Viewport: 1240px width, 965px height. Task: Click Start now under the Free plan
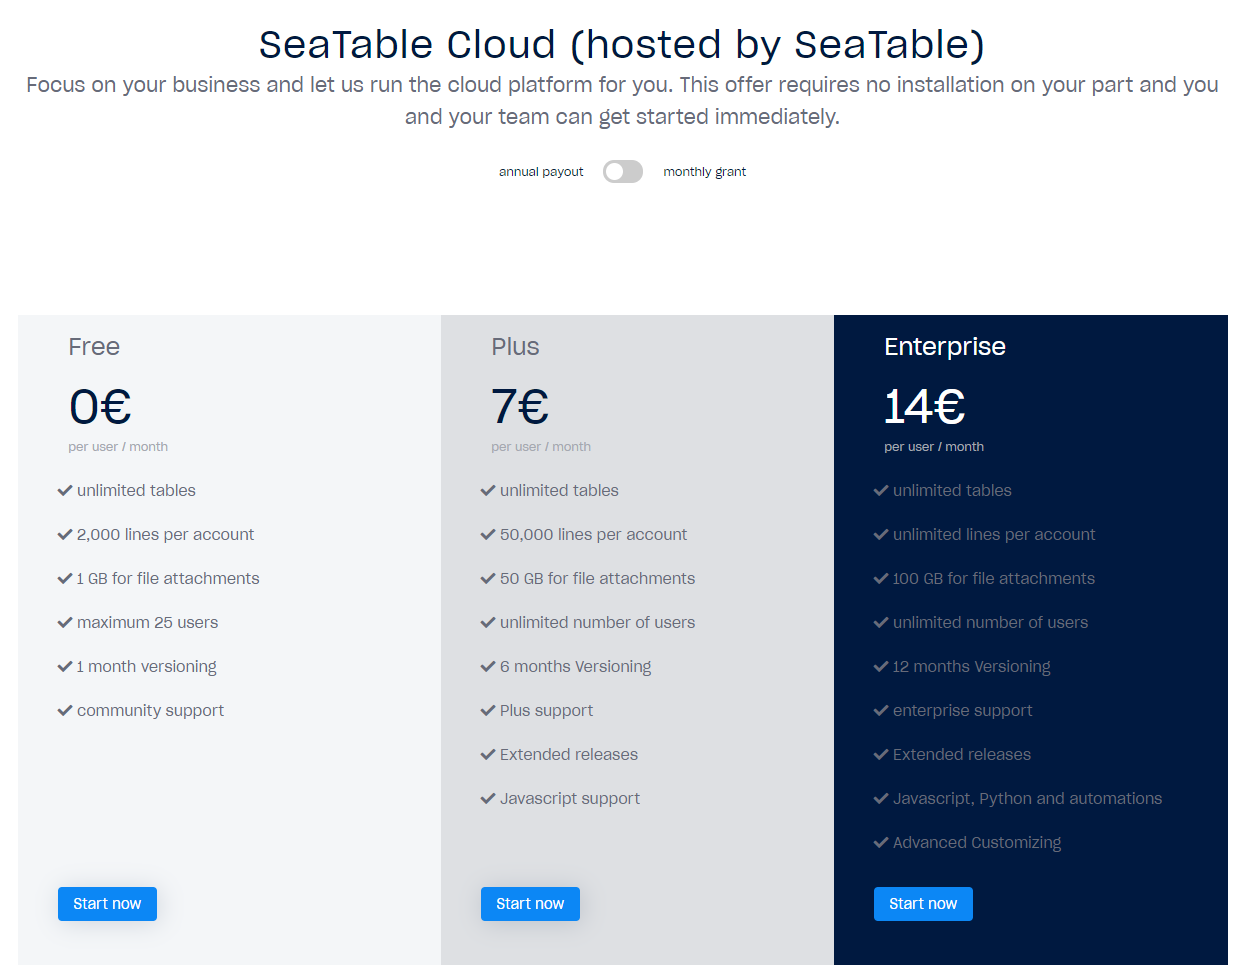(x=107, y=904)
